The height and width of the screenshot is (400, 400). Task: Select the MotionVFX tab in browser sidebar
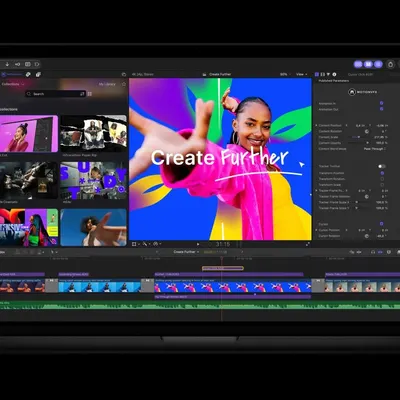point(12,74)
